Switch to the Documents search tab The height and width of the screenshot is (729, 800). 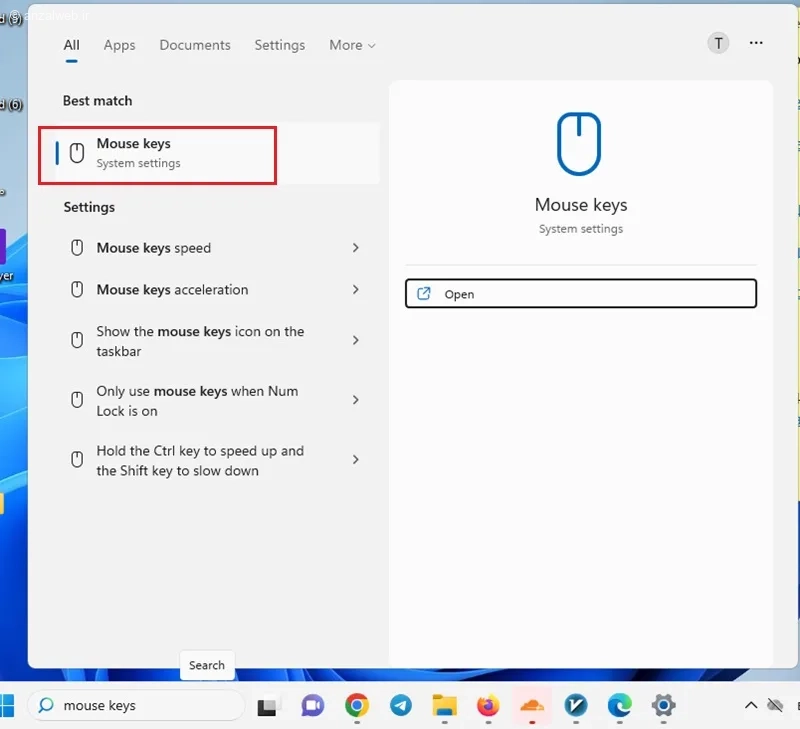[x=195, y=45]
